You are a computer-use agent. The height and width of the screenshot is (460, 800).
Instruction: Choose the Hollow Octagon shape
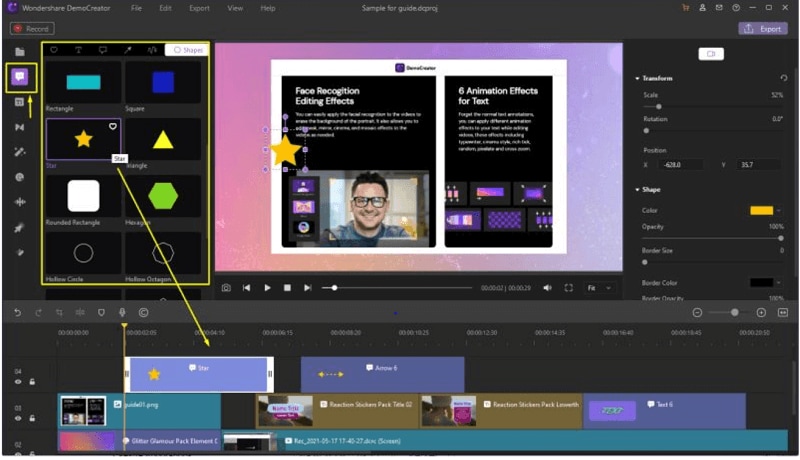[163, 253]
